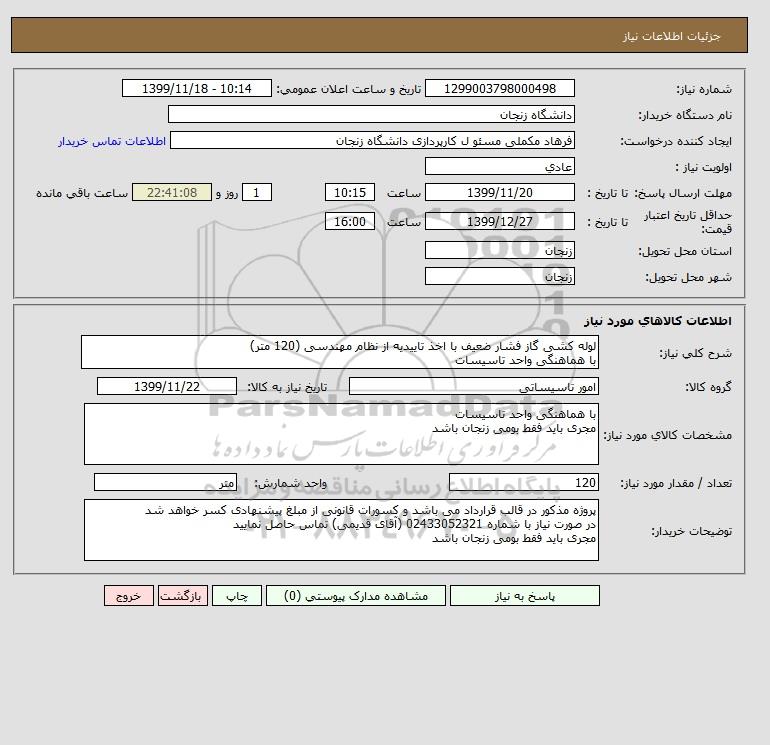Click the چاپ print button

coord(237,596)
